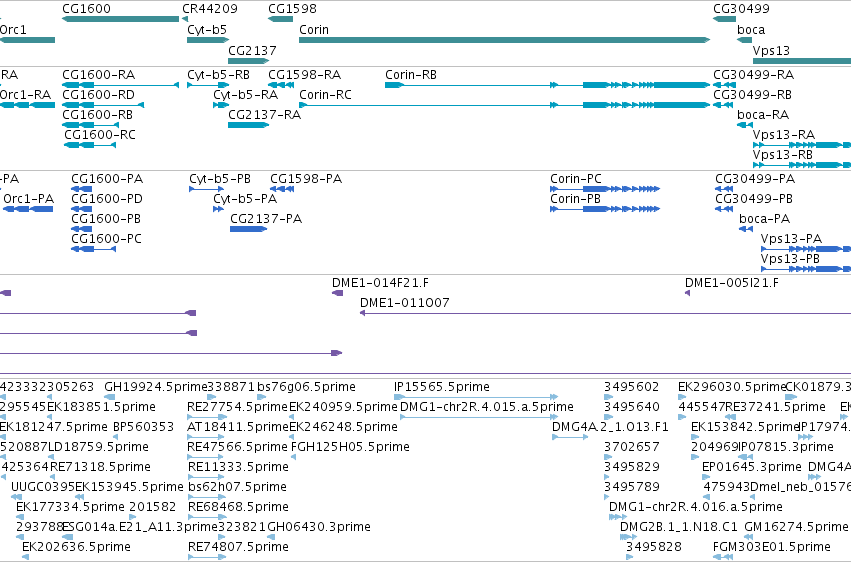Image resolution: width=851 pixels, height=562 pixels.
Task: Click EST RE74807.5prime
Action: (206, 557)
